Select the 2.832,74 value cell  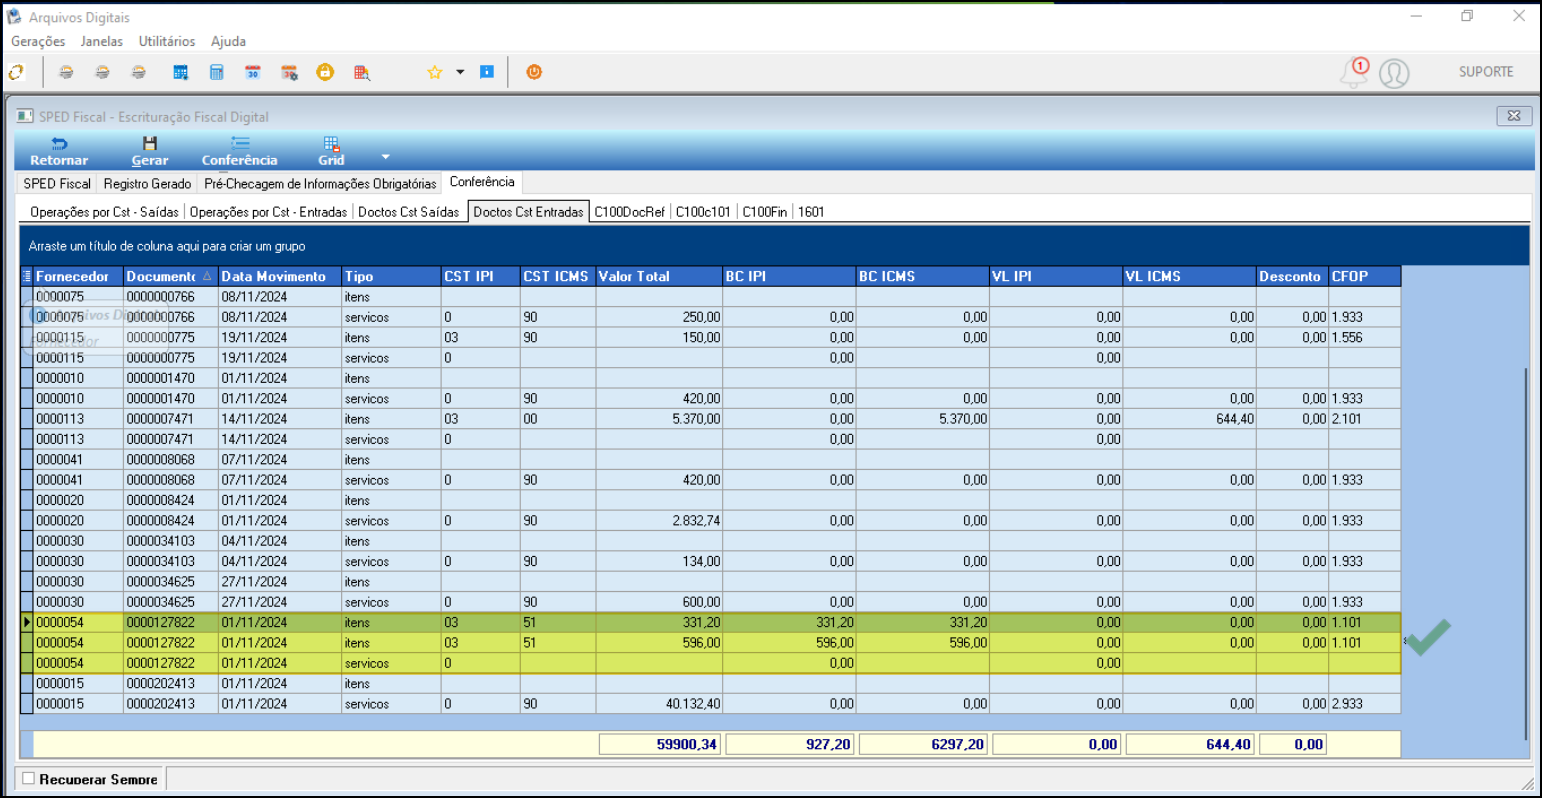(x=659, y=521)
